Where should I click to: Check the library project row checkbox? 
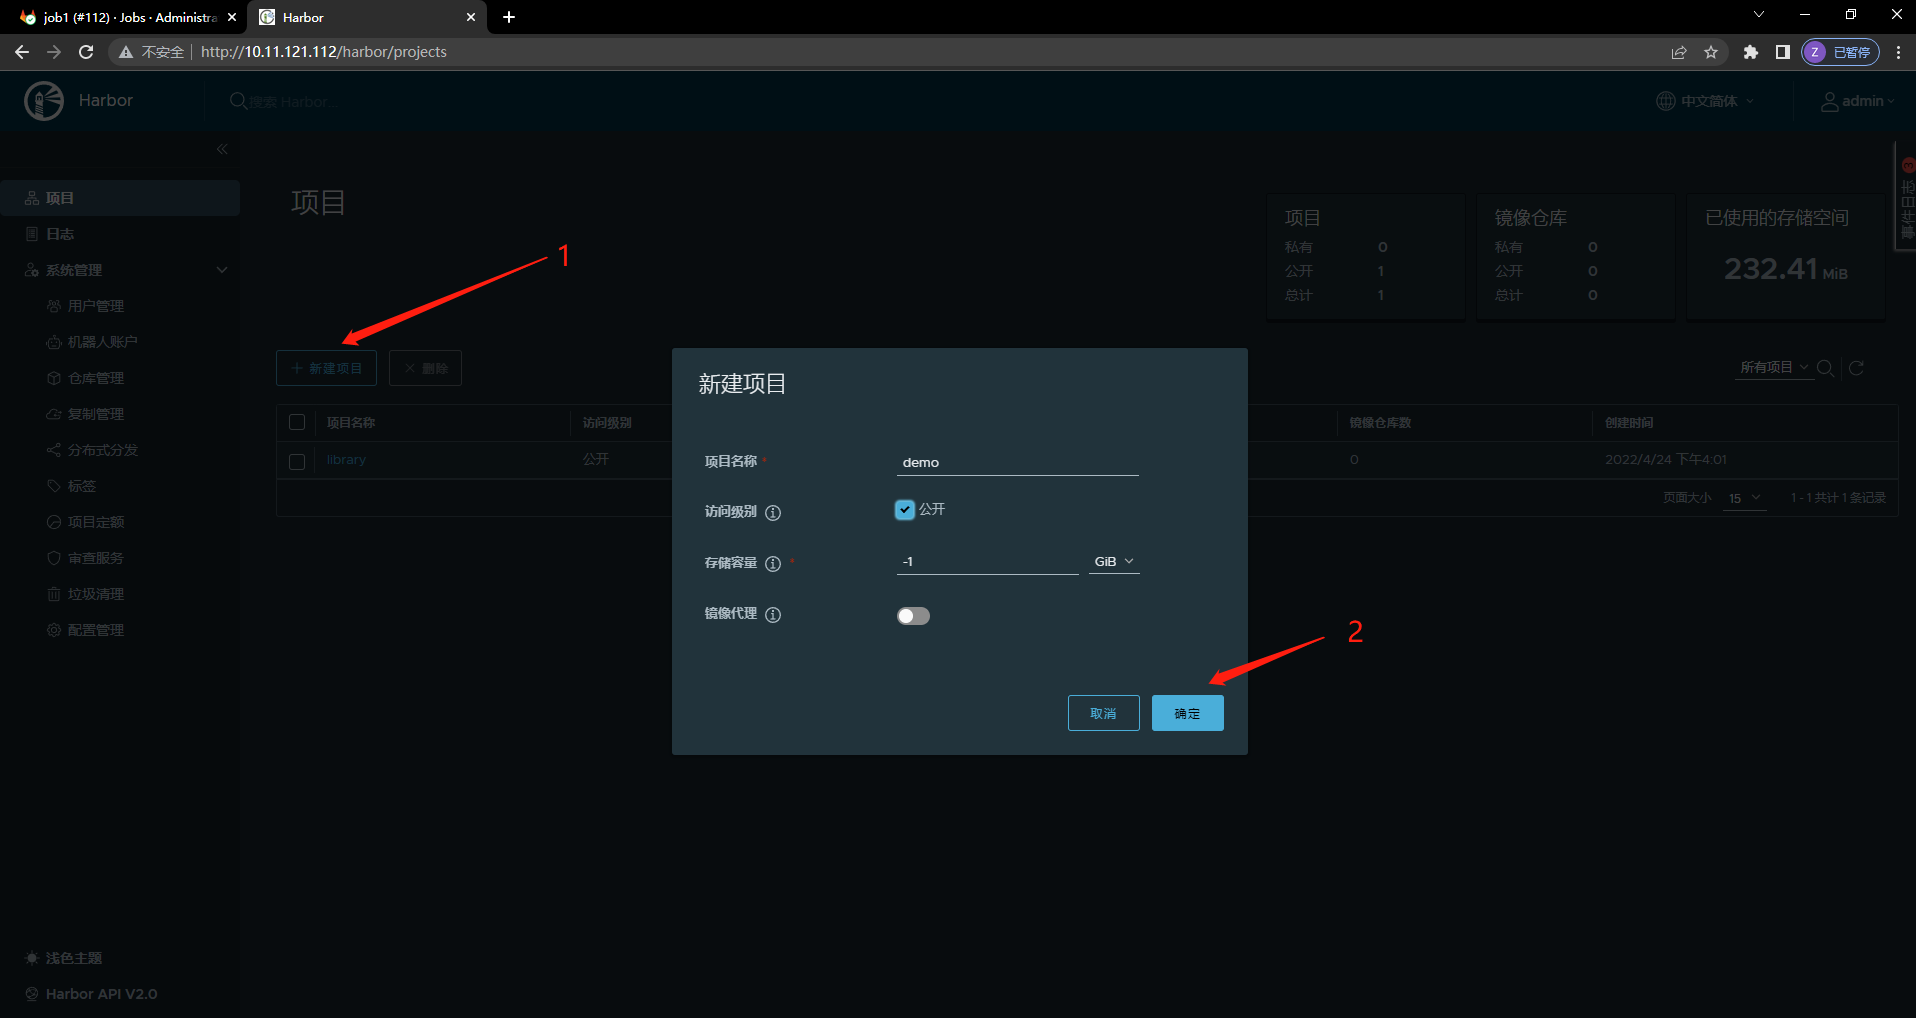pos(297,461)
